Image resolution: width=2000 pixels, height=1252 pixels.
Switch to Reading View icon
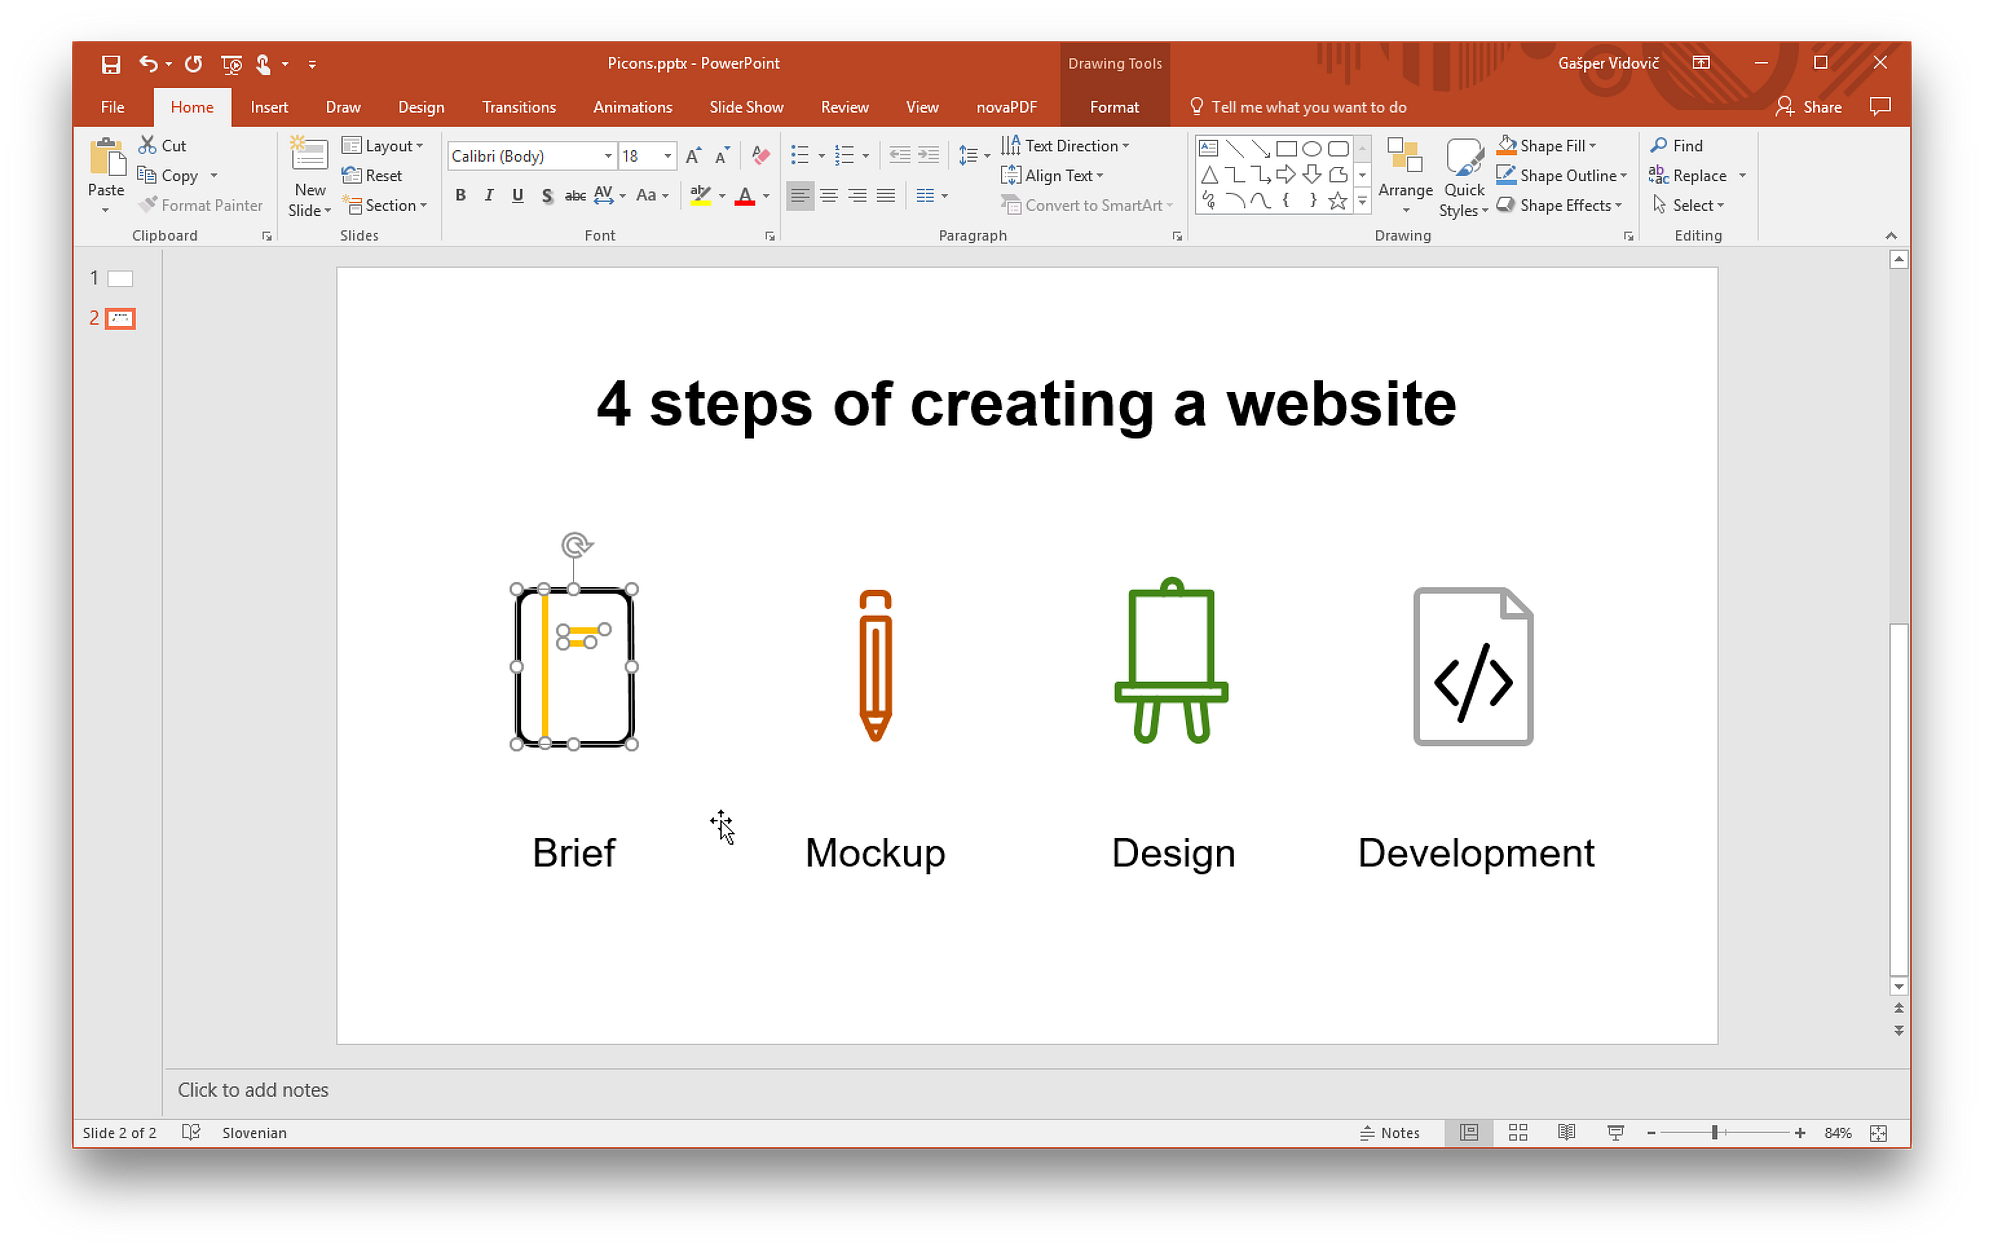coord(1567,1132)
